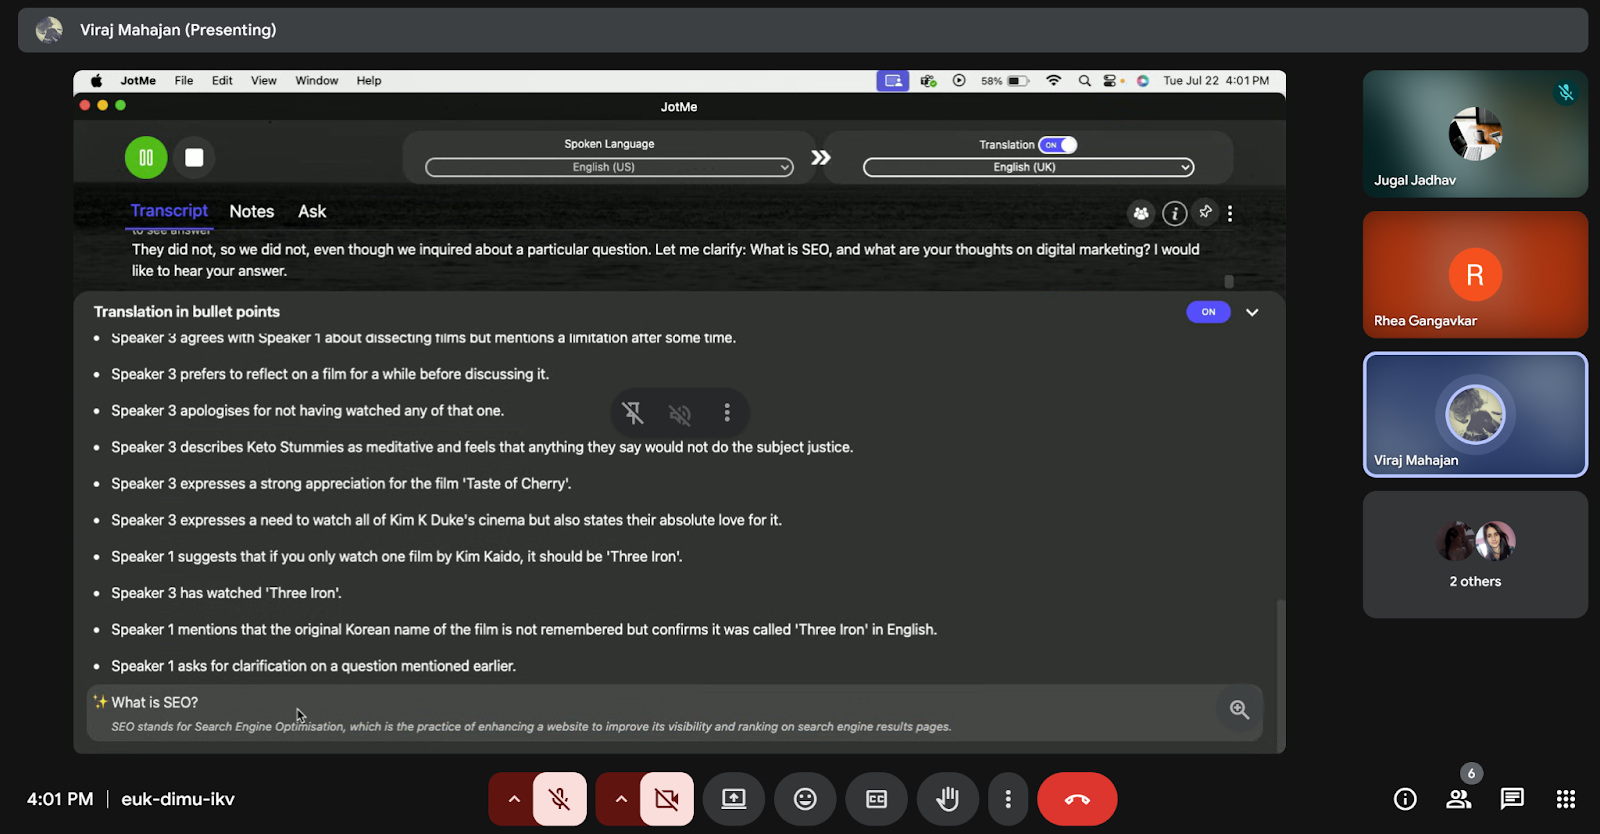The width and height of the screenshot is (1600, 834).
Task: Open Control Centre icon
Action: (1110, 81)
